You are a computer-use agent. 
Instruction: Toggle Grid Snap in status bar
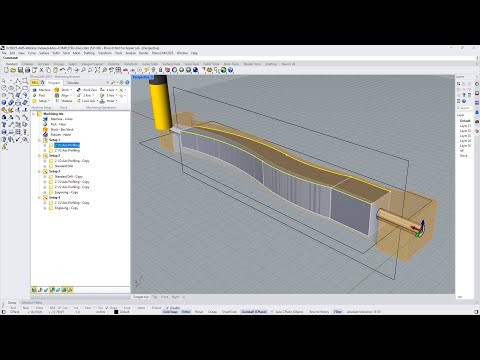pyautogui.click(x=170, y=312)
